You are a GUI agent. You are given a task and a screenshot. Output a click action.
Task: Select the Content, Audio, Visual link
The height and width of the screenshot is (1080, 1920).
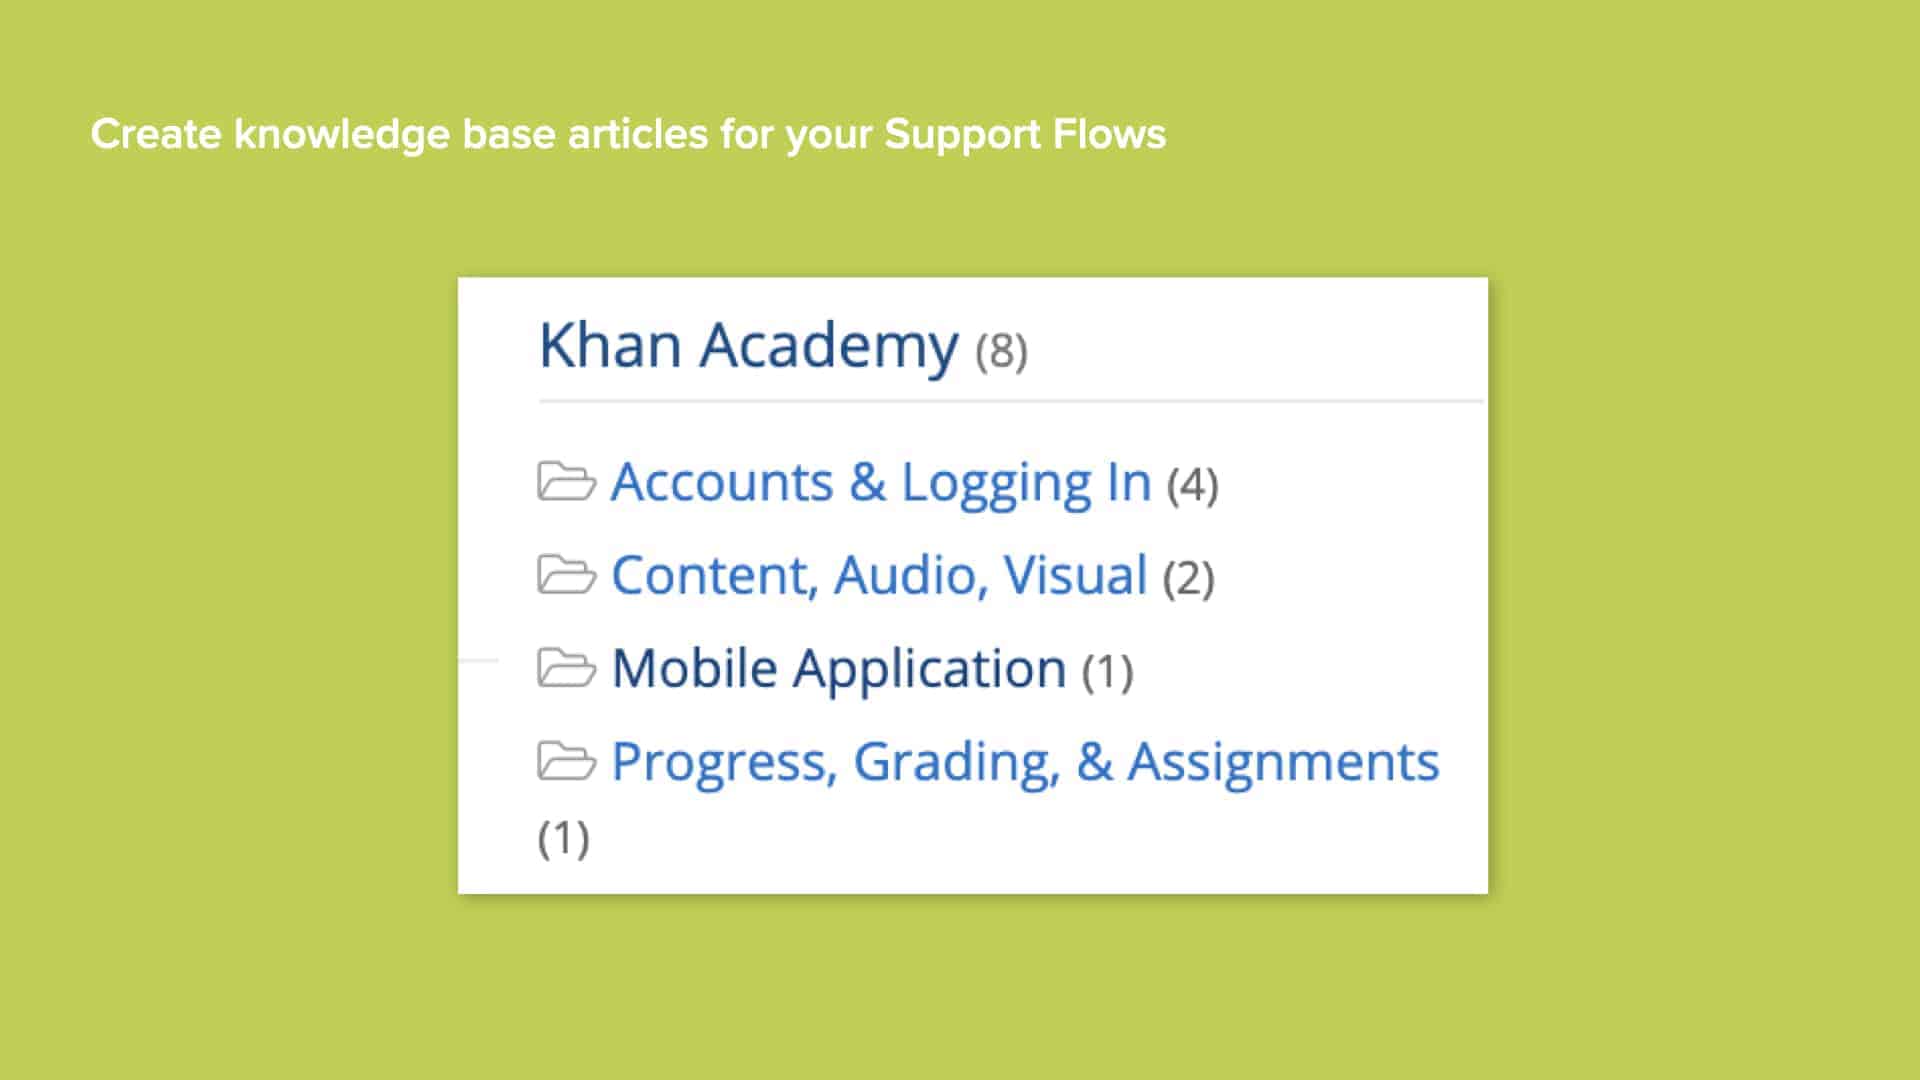coord(878,576)
